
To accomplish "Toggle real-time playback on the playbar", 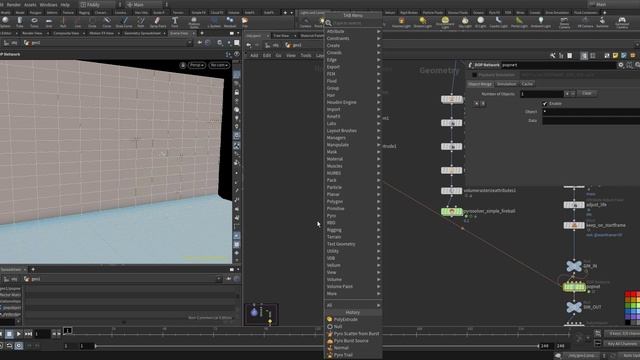I will pos(19,346).
